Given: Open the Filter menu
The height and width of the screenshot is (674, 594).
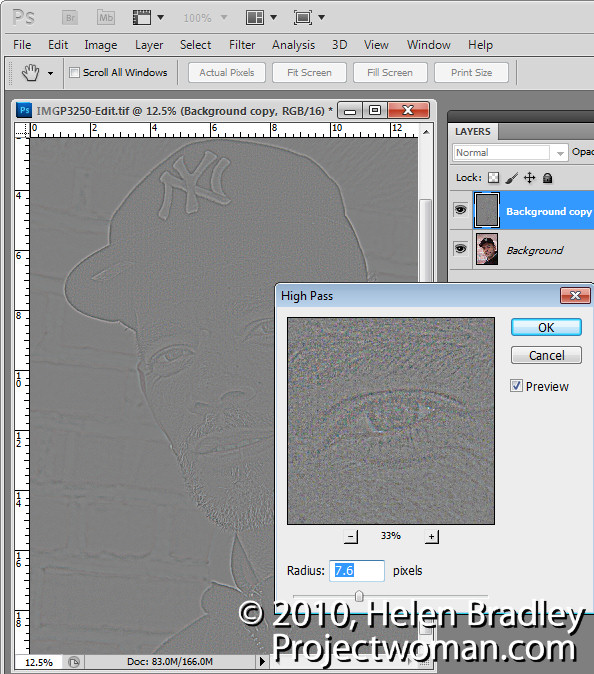Looking at the screenshot, I should point(242,45).
